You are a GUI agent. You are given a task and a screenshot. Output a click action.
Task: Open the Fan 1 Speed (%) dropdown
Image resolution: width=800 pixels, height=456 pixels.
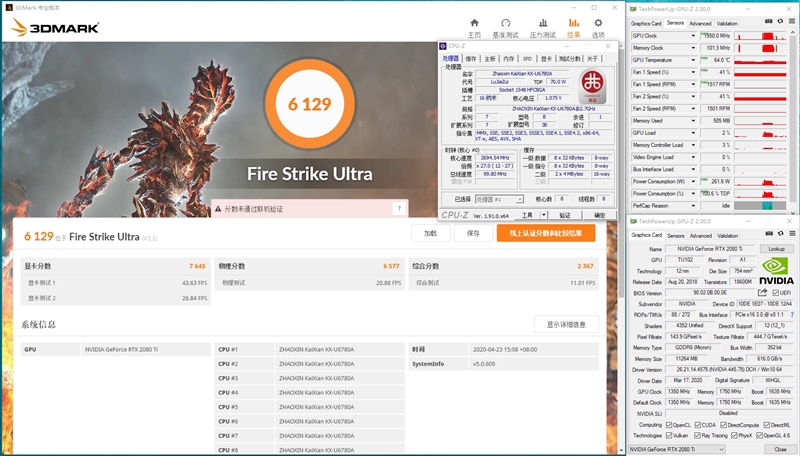click(693, 72)
